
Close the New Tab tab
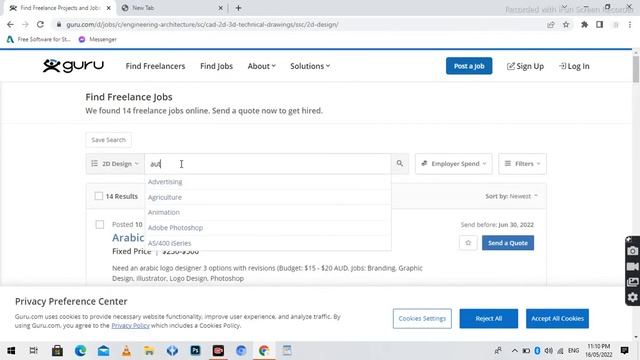click(x=220, y=8)
